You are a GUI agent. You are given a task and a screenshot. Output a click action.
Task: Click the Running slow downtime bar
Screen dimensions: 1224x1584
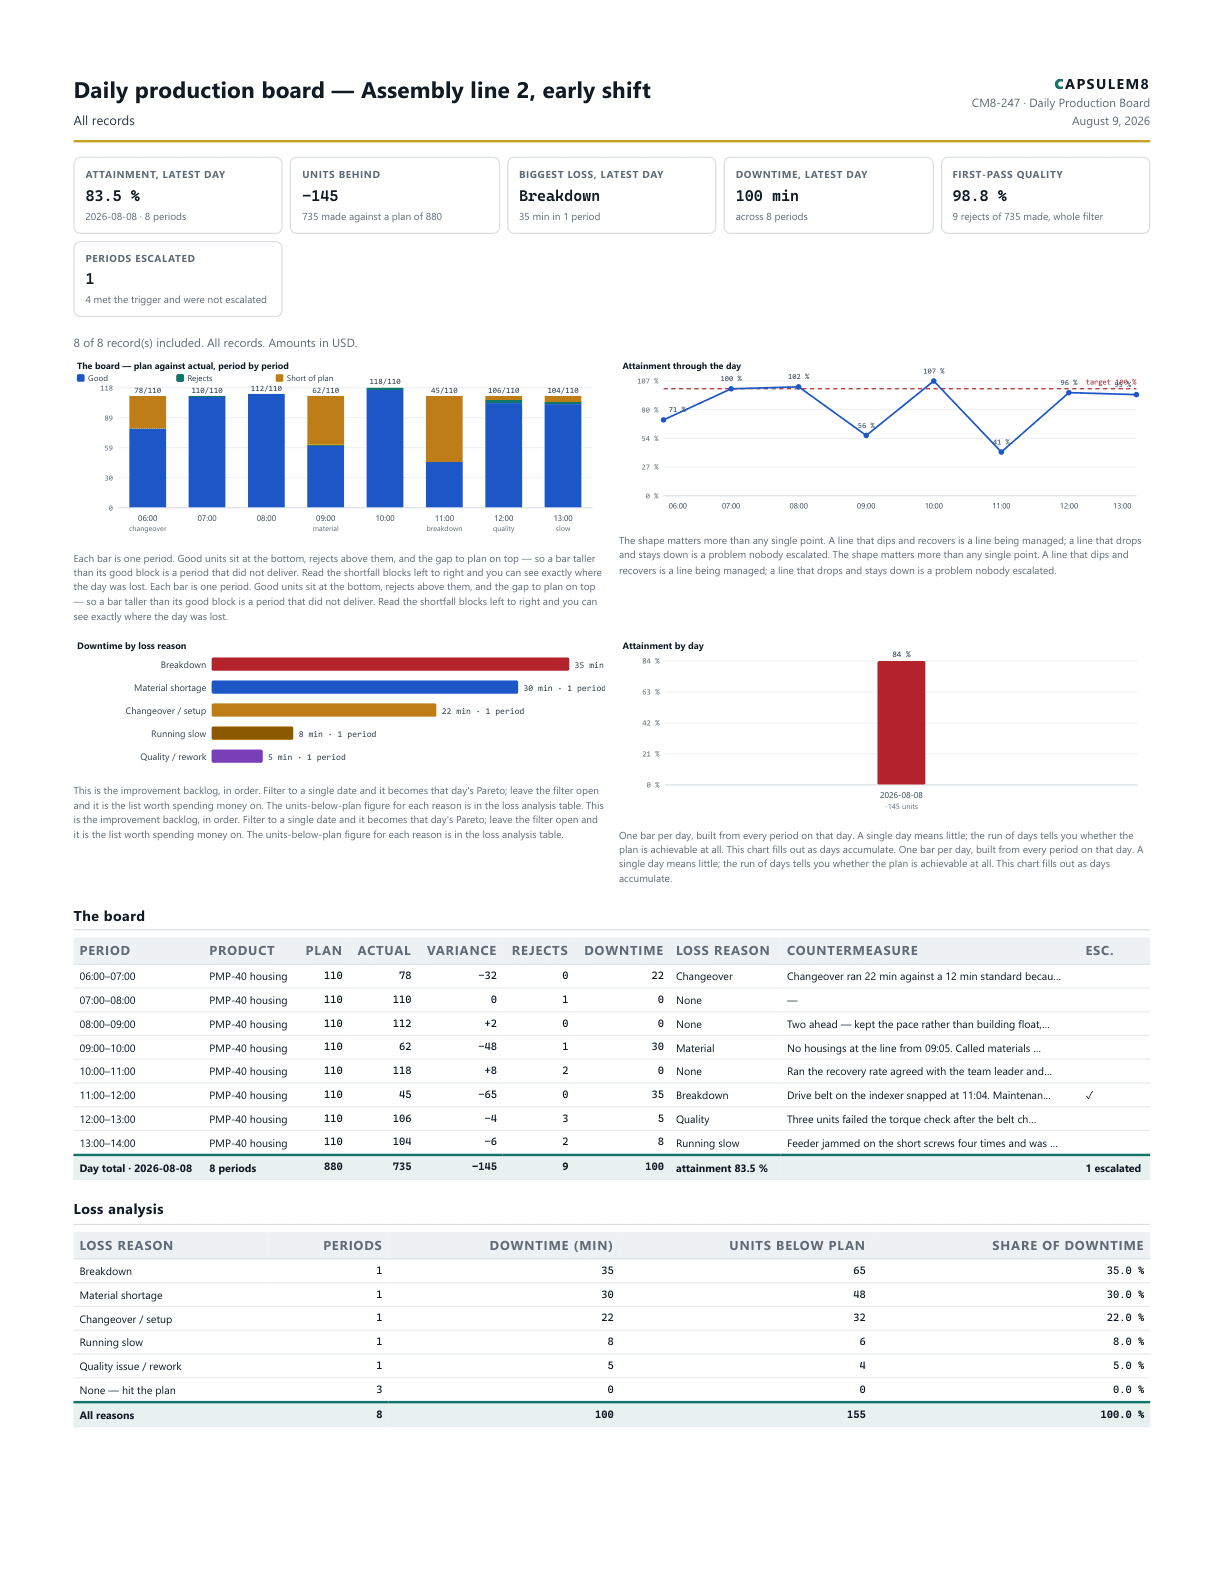[x=252, y=734]
